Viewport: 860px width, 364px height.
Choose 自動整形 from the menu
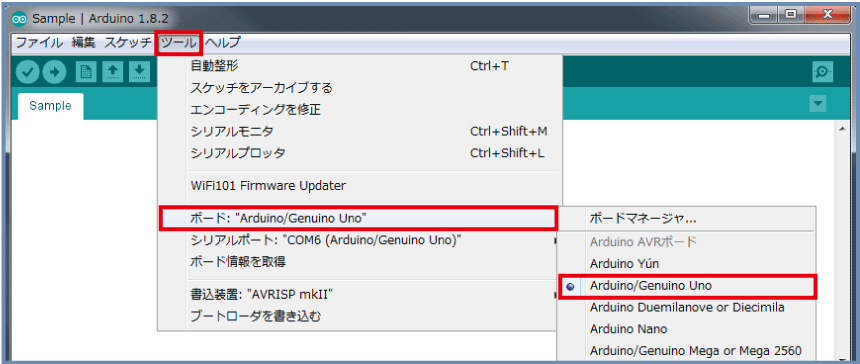tap(360, 66)
